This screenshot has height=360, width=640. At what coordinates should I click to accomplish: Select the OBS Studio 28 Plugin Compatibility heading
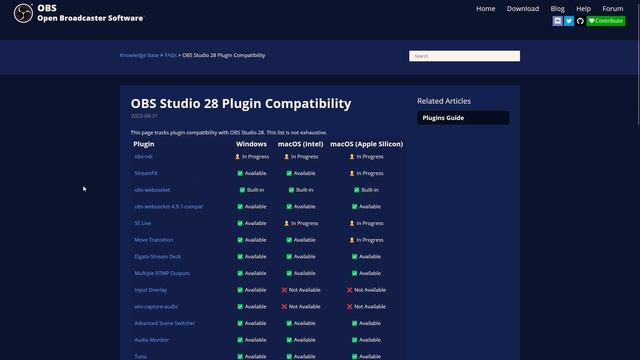241,104
